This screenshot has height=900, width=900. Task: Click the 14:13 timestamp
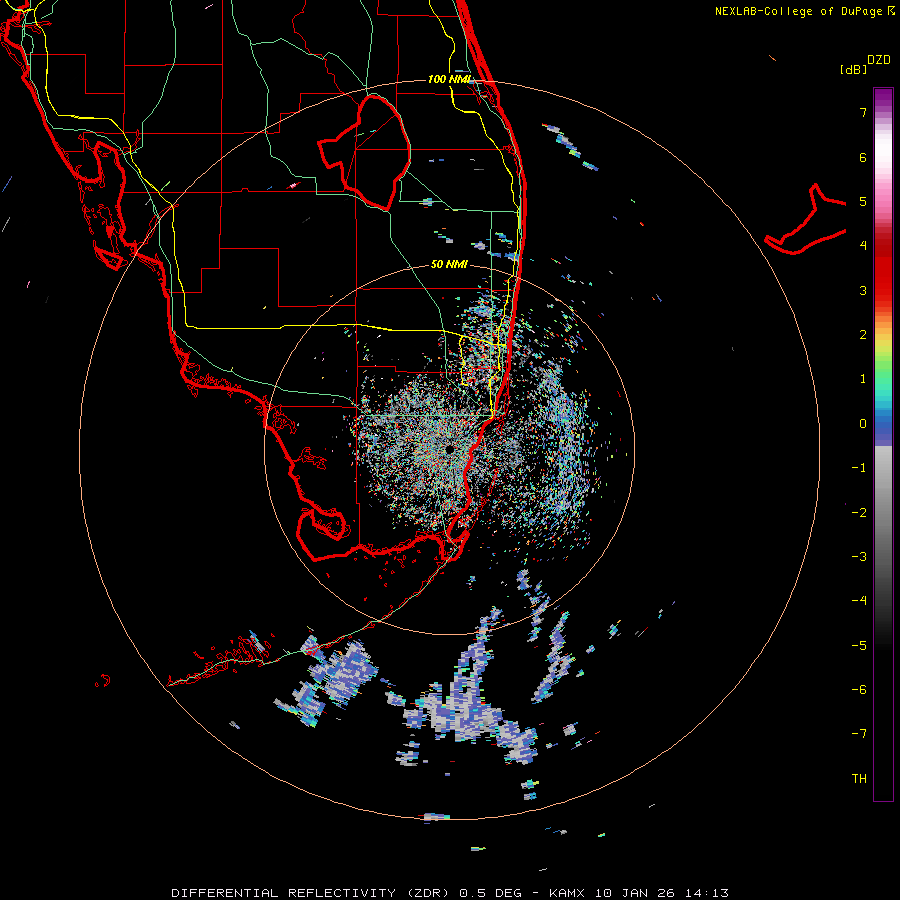pos(707,893)
